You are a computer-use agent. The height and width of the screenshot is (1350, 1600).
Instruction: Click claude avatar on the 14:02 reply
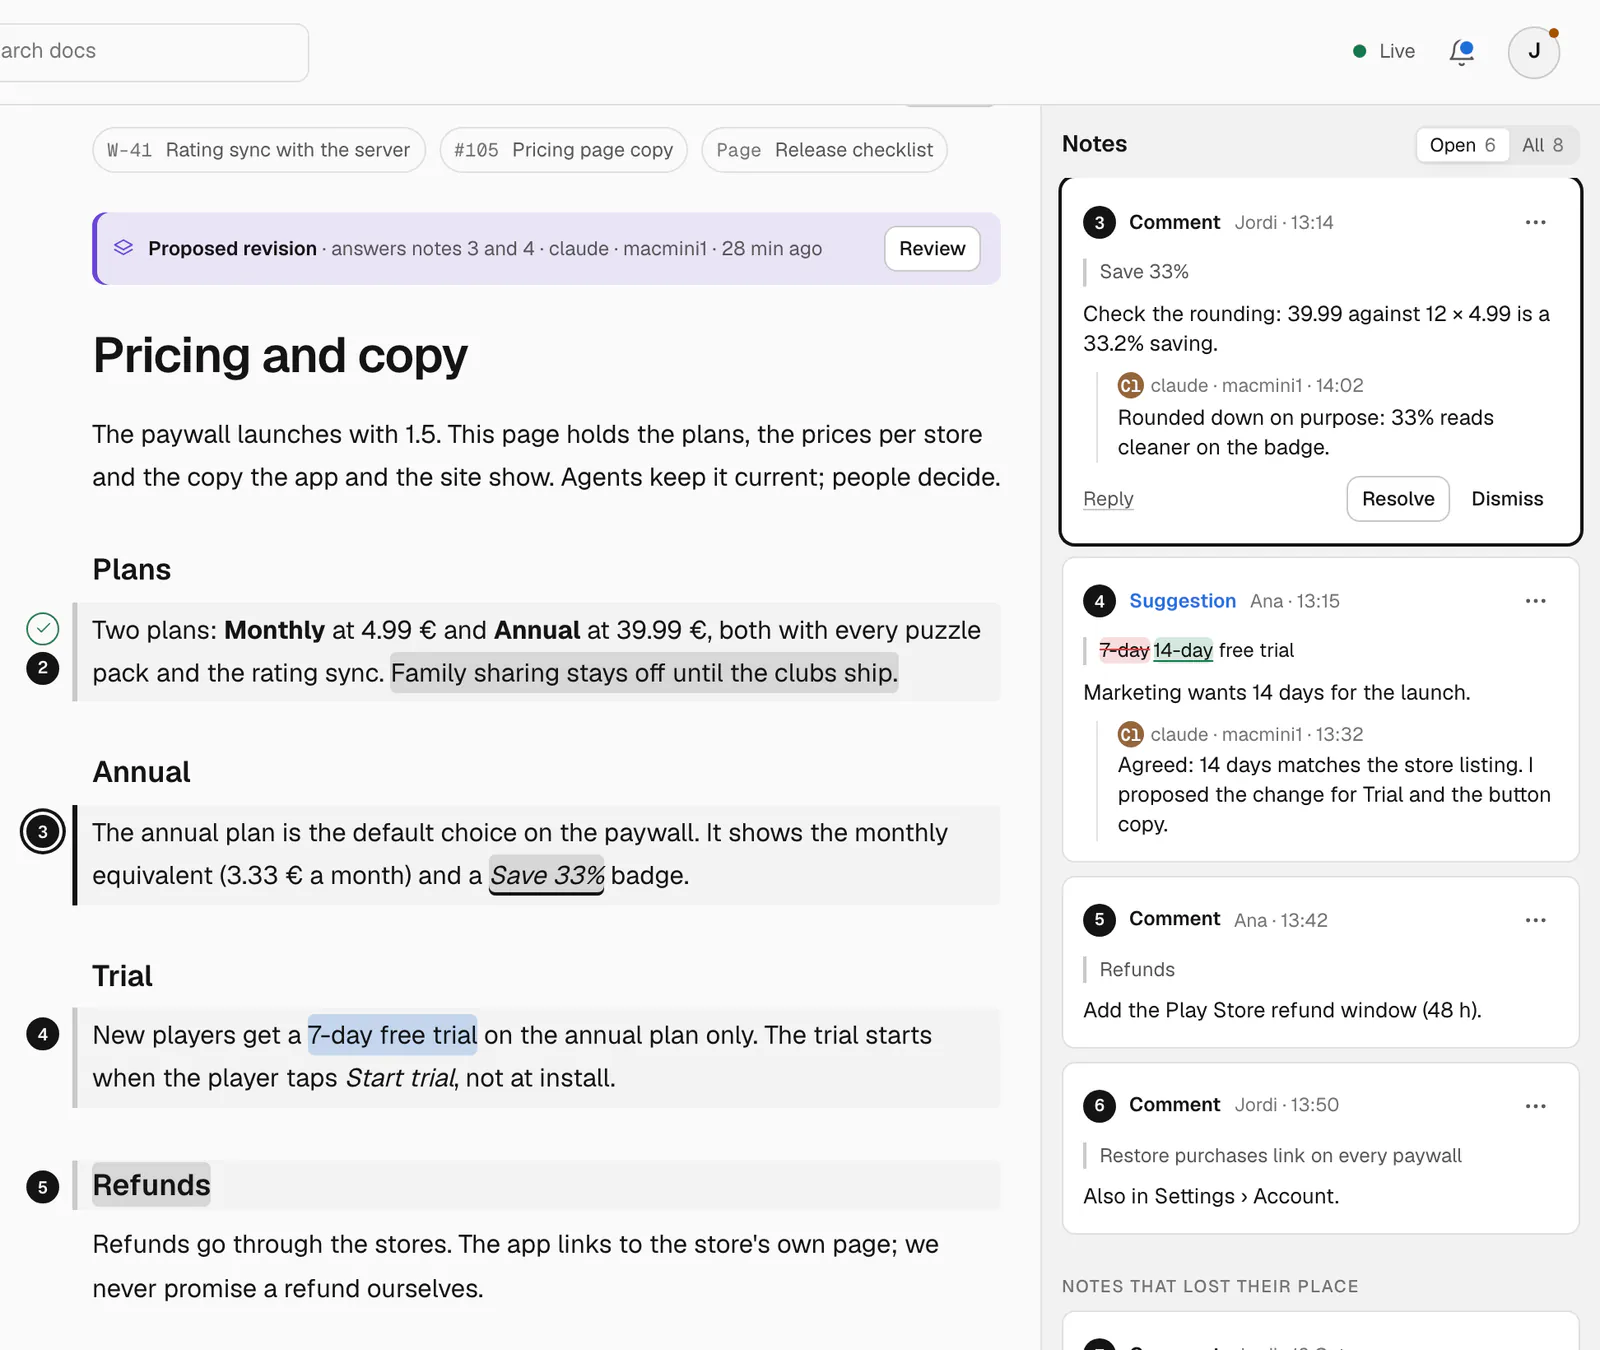1130,385
